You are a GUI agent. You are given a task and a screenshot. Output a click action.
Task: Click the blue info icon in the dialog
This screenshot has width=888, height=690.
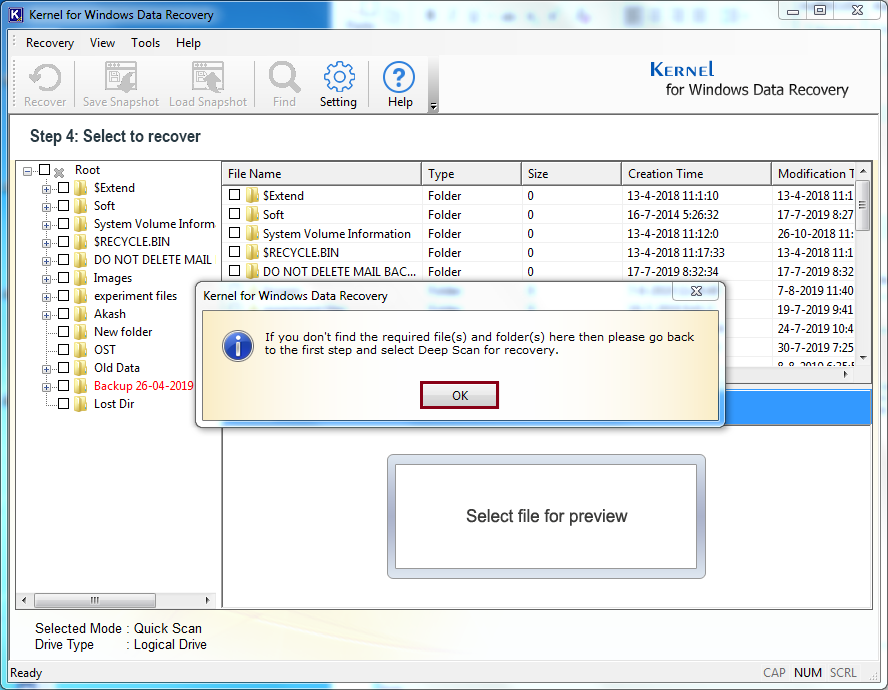pos(238,346)
